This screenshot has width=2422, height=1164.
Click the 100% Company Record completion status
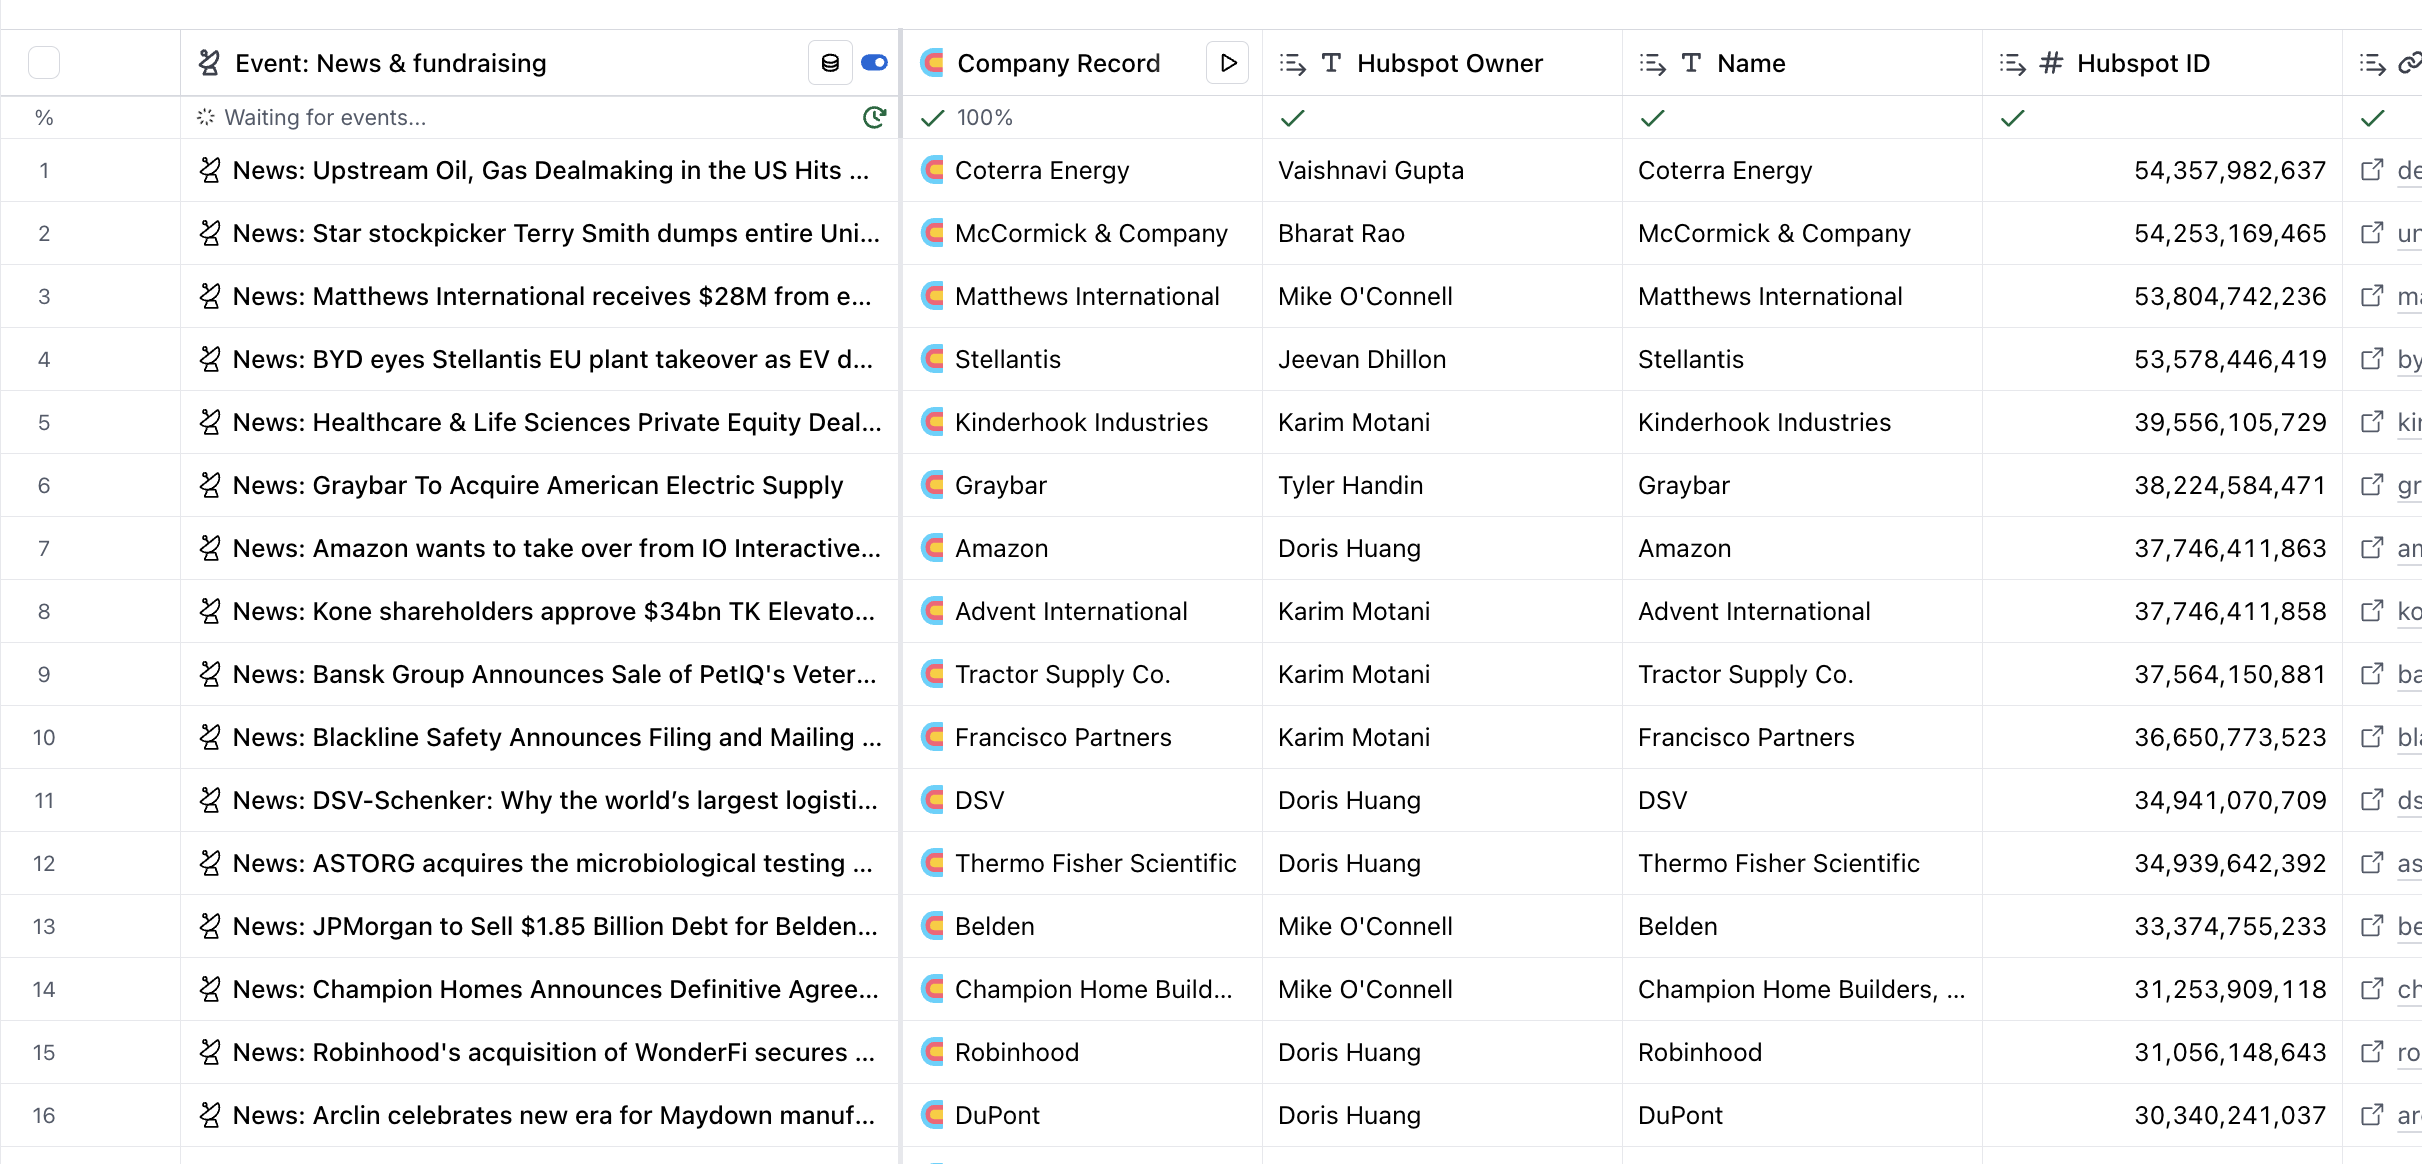click(x=967, y=117)
